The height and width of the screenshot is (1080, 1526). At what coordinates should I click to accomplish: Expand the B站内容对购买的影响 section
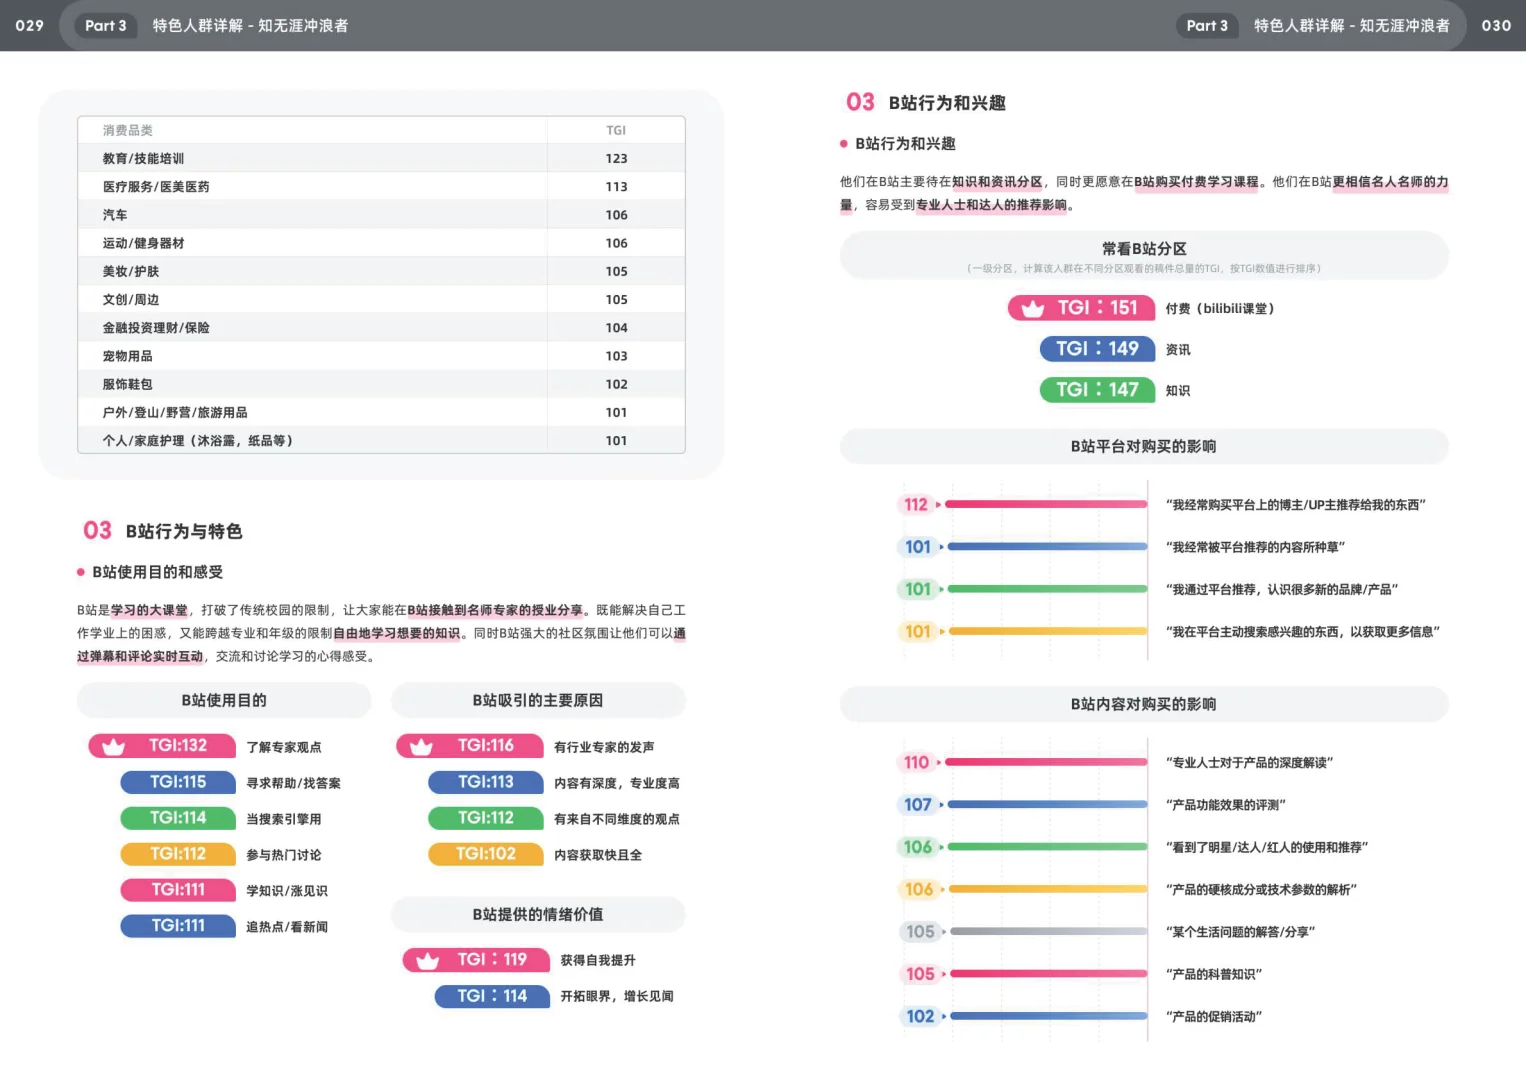(1144, 703)
